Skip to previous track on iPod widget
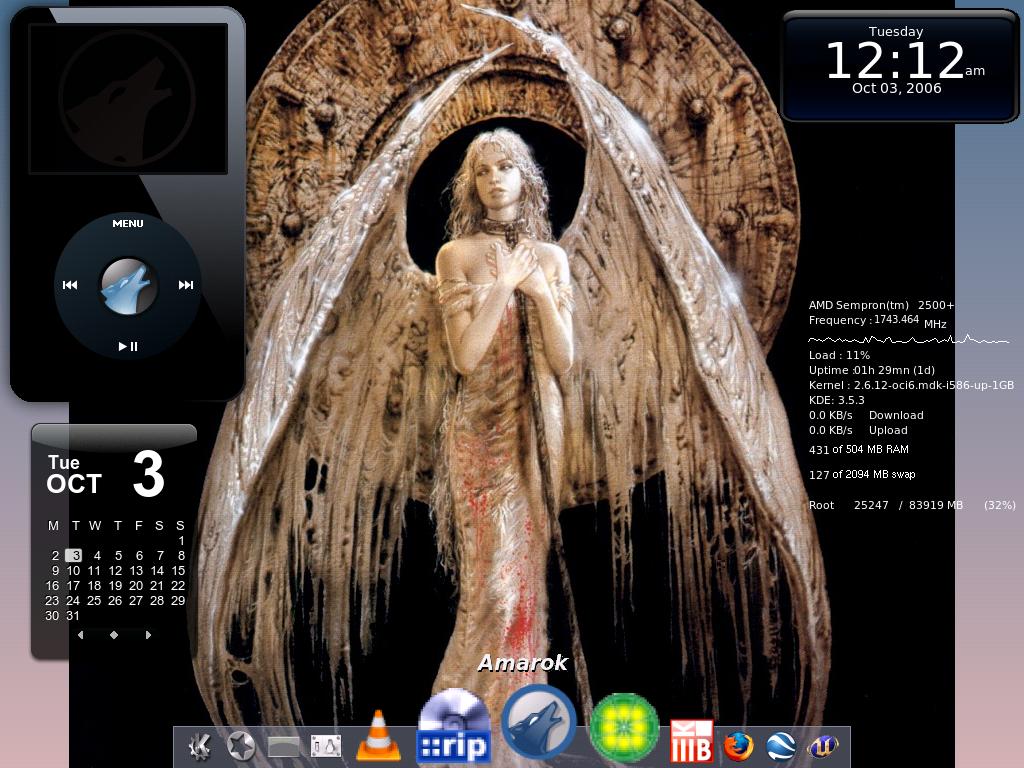 pos(70,285)
